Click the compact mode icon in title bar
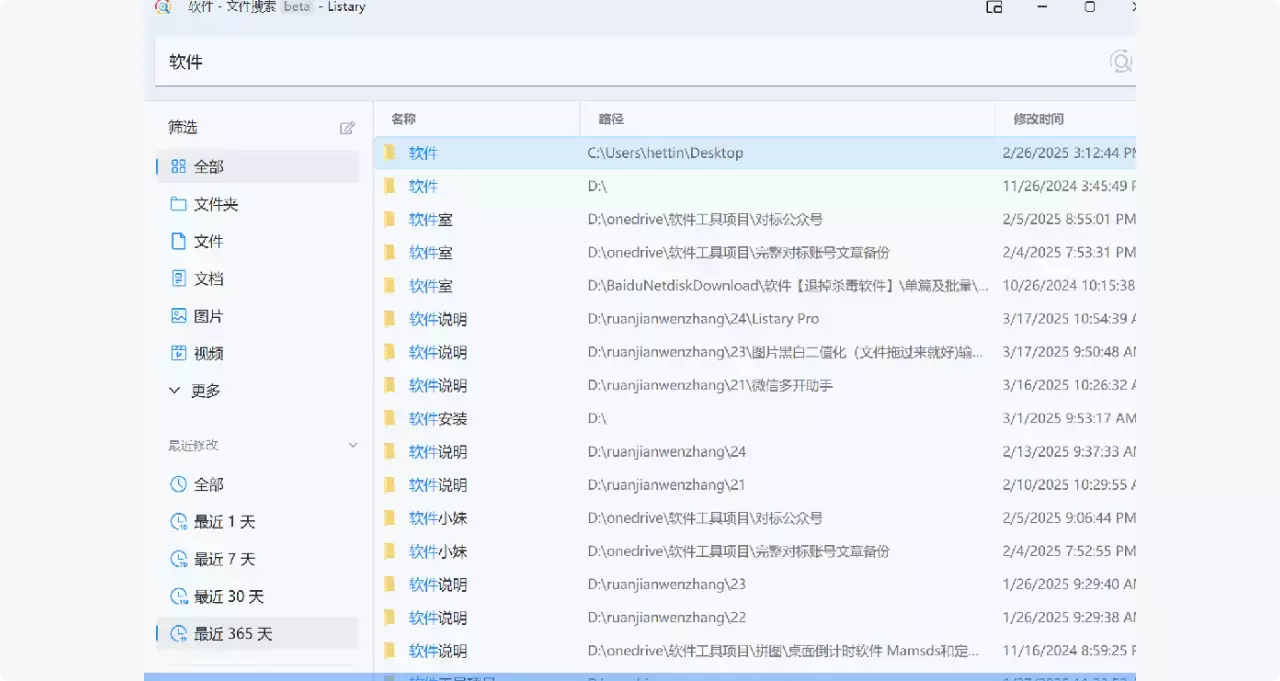1280x681 pixels. (x=993, y=7)
